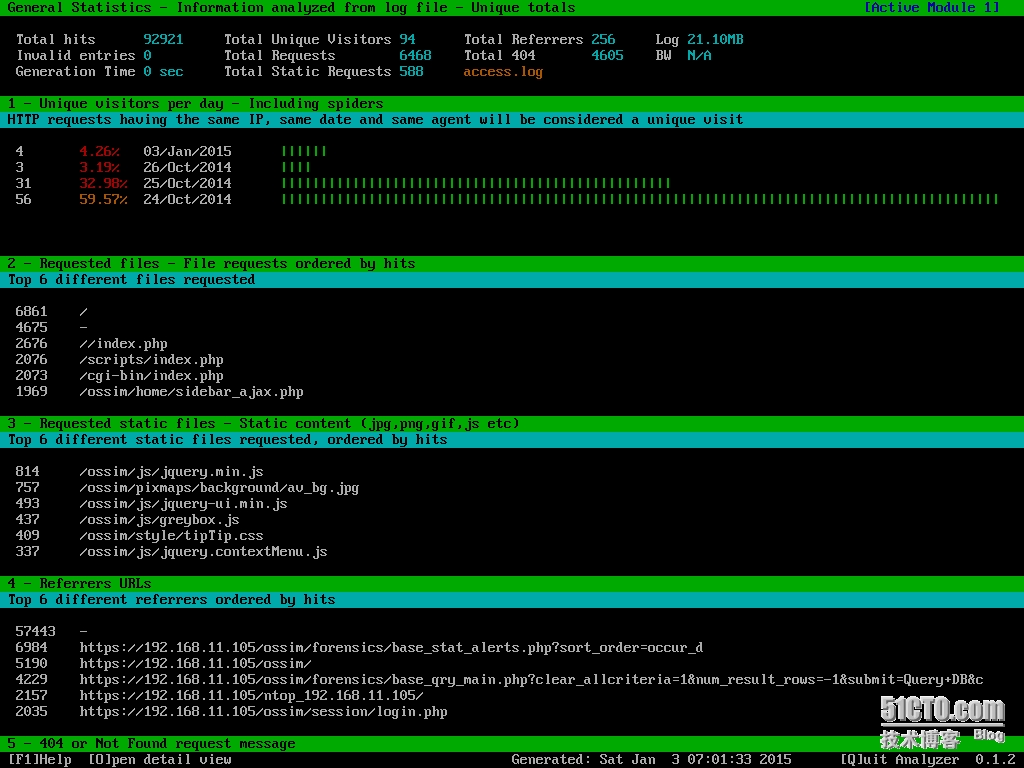Screen dimensions: 1024x768
Task: Click Total 404 value 4605
Action: 607,56
